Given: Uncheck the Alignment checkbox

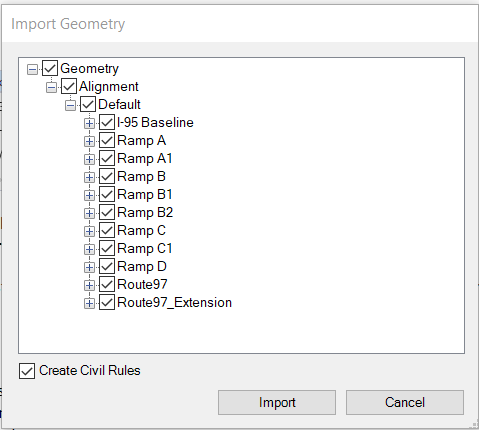Looking at the screenshot, I should pyautogui.click(x=69, y=86).
